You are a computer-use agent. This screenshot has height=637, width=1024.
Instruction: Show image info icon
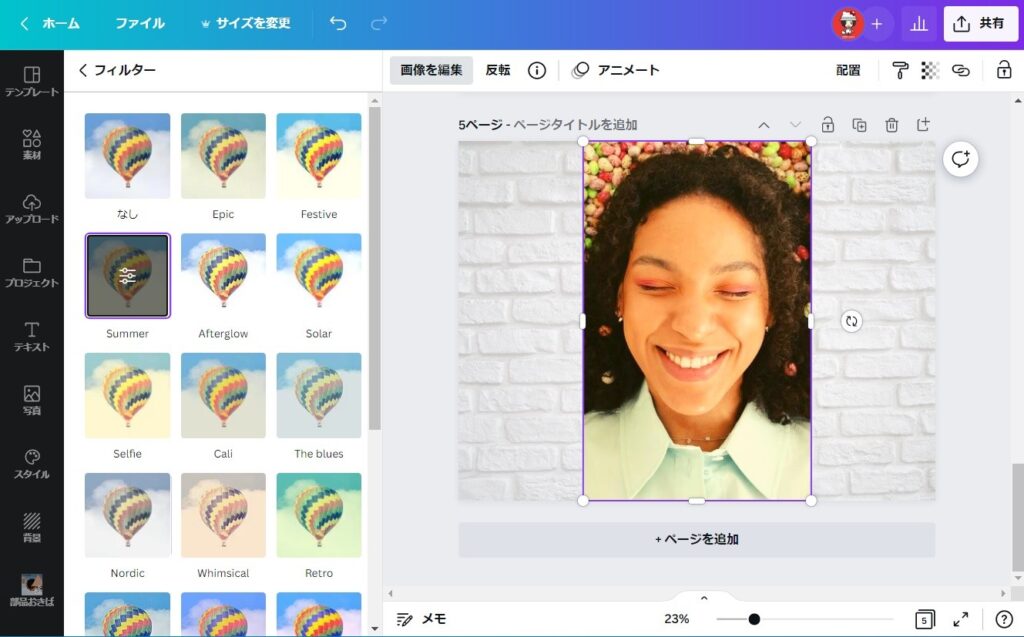(537, 70)
